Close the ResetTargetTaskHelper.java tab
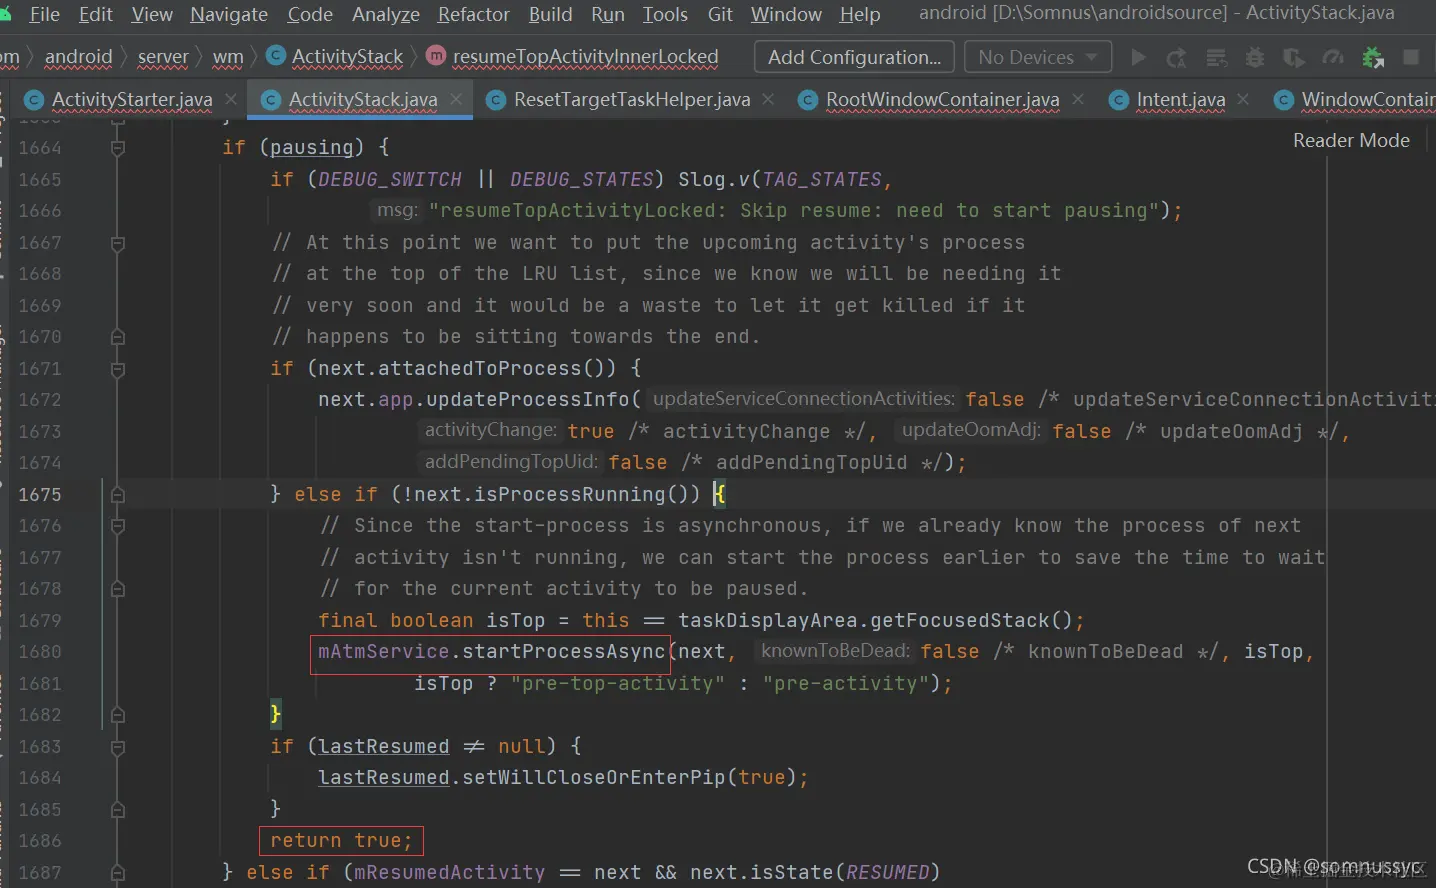The height and width of the screenshot is (888, 1436). pyautogui.click(x=768, y=99)
